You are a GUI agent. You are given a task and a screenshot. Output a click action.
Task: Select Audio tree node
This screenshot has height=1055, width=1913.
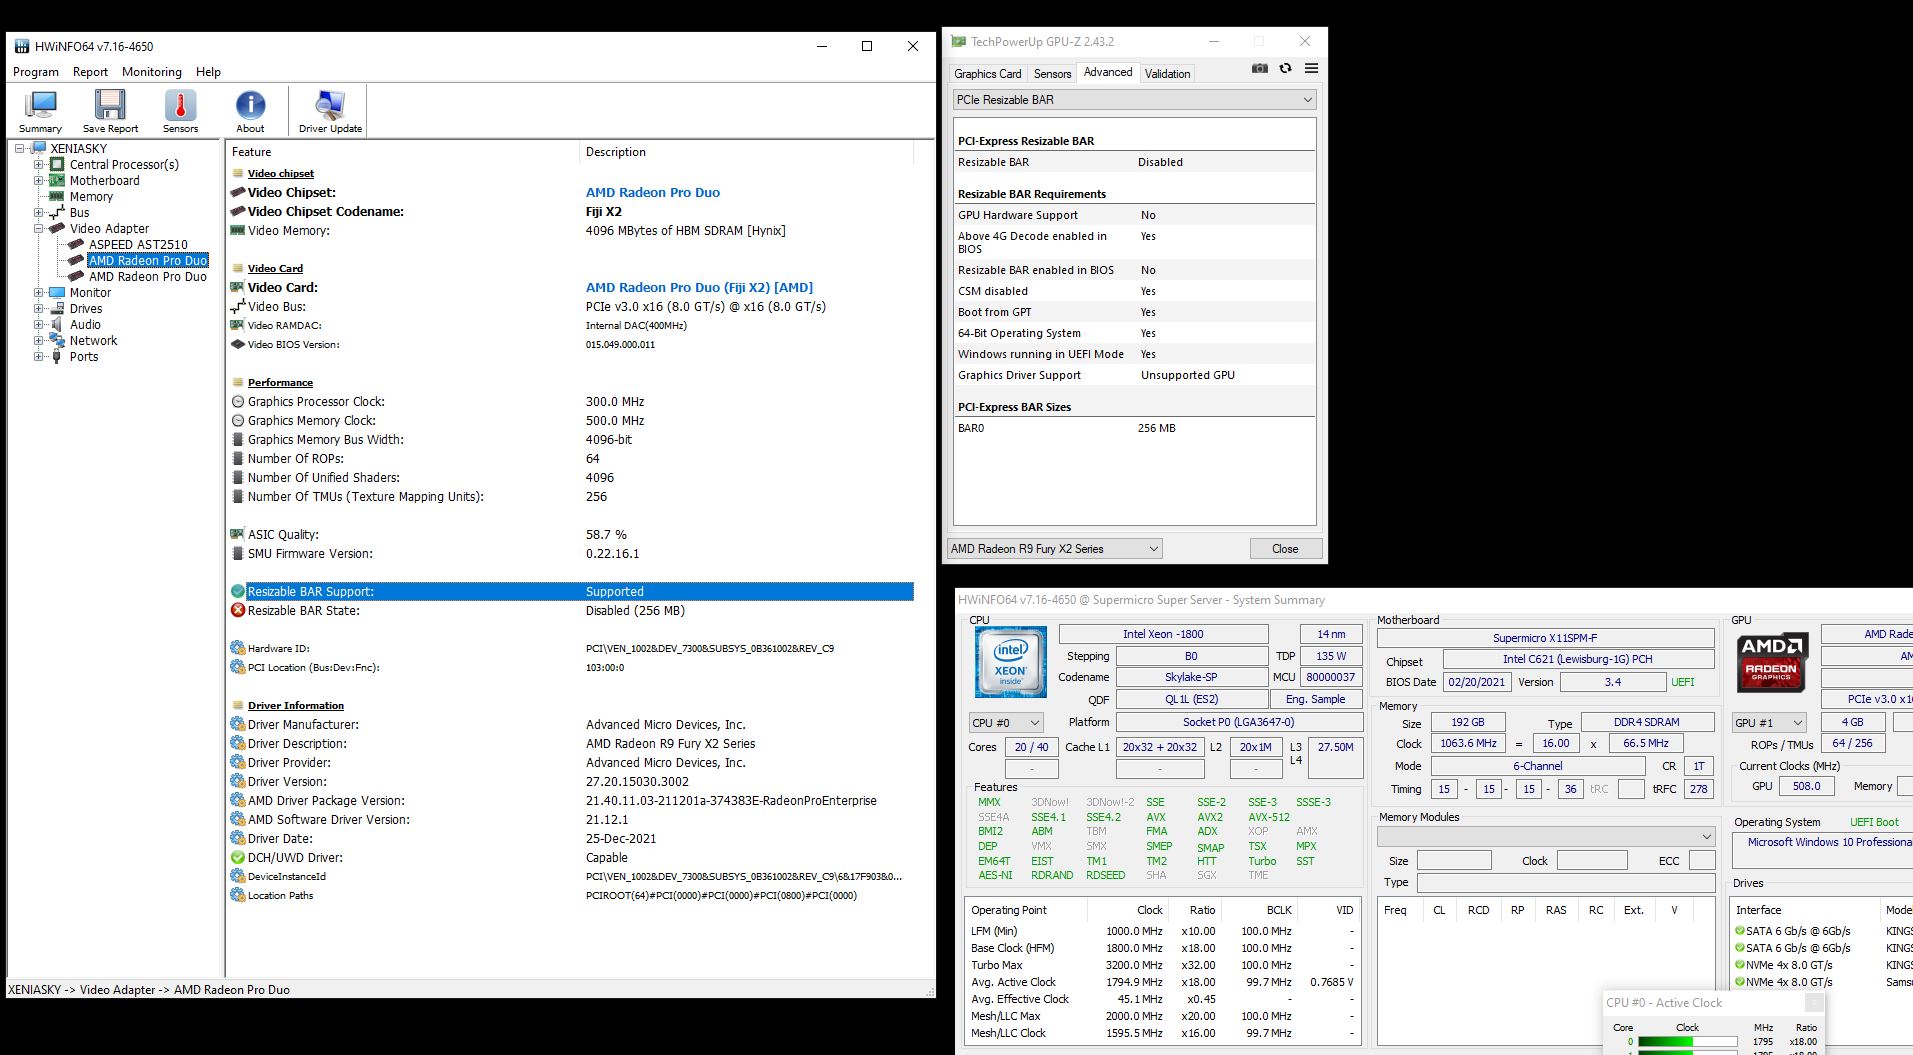point(85,324)
